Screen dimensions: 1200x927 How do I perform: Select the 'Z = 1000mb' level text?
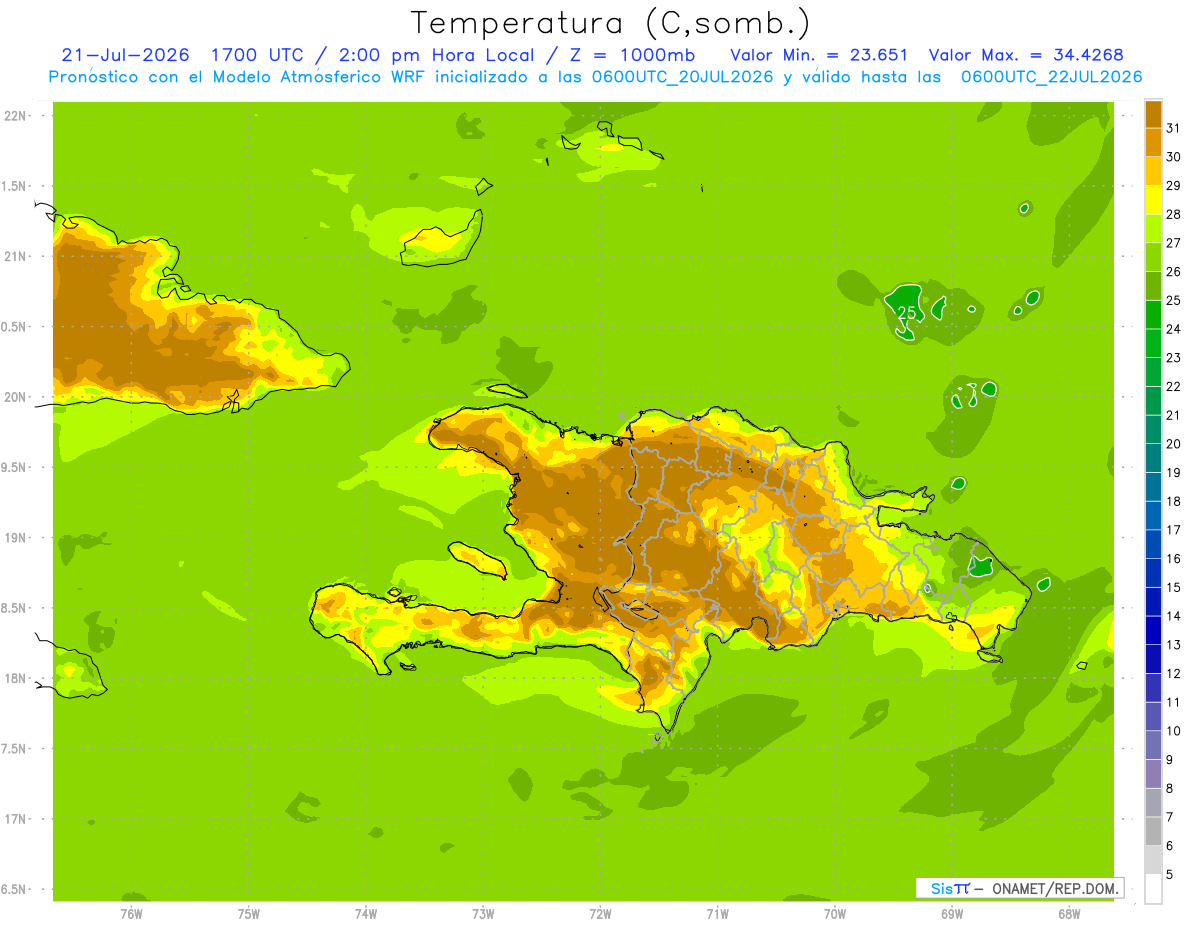(x=630, y=55)
